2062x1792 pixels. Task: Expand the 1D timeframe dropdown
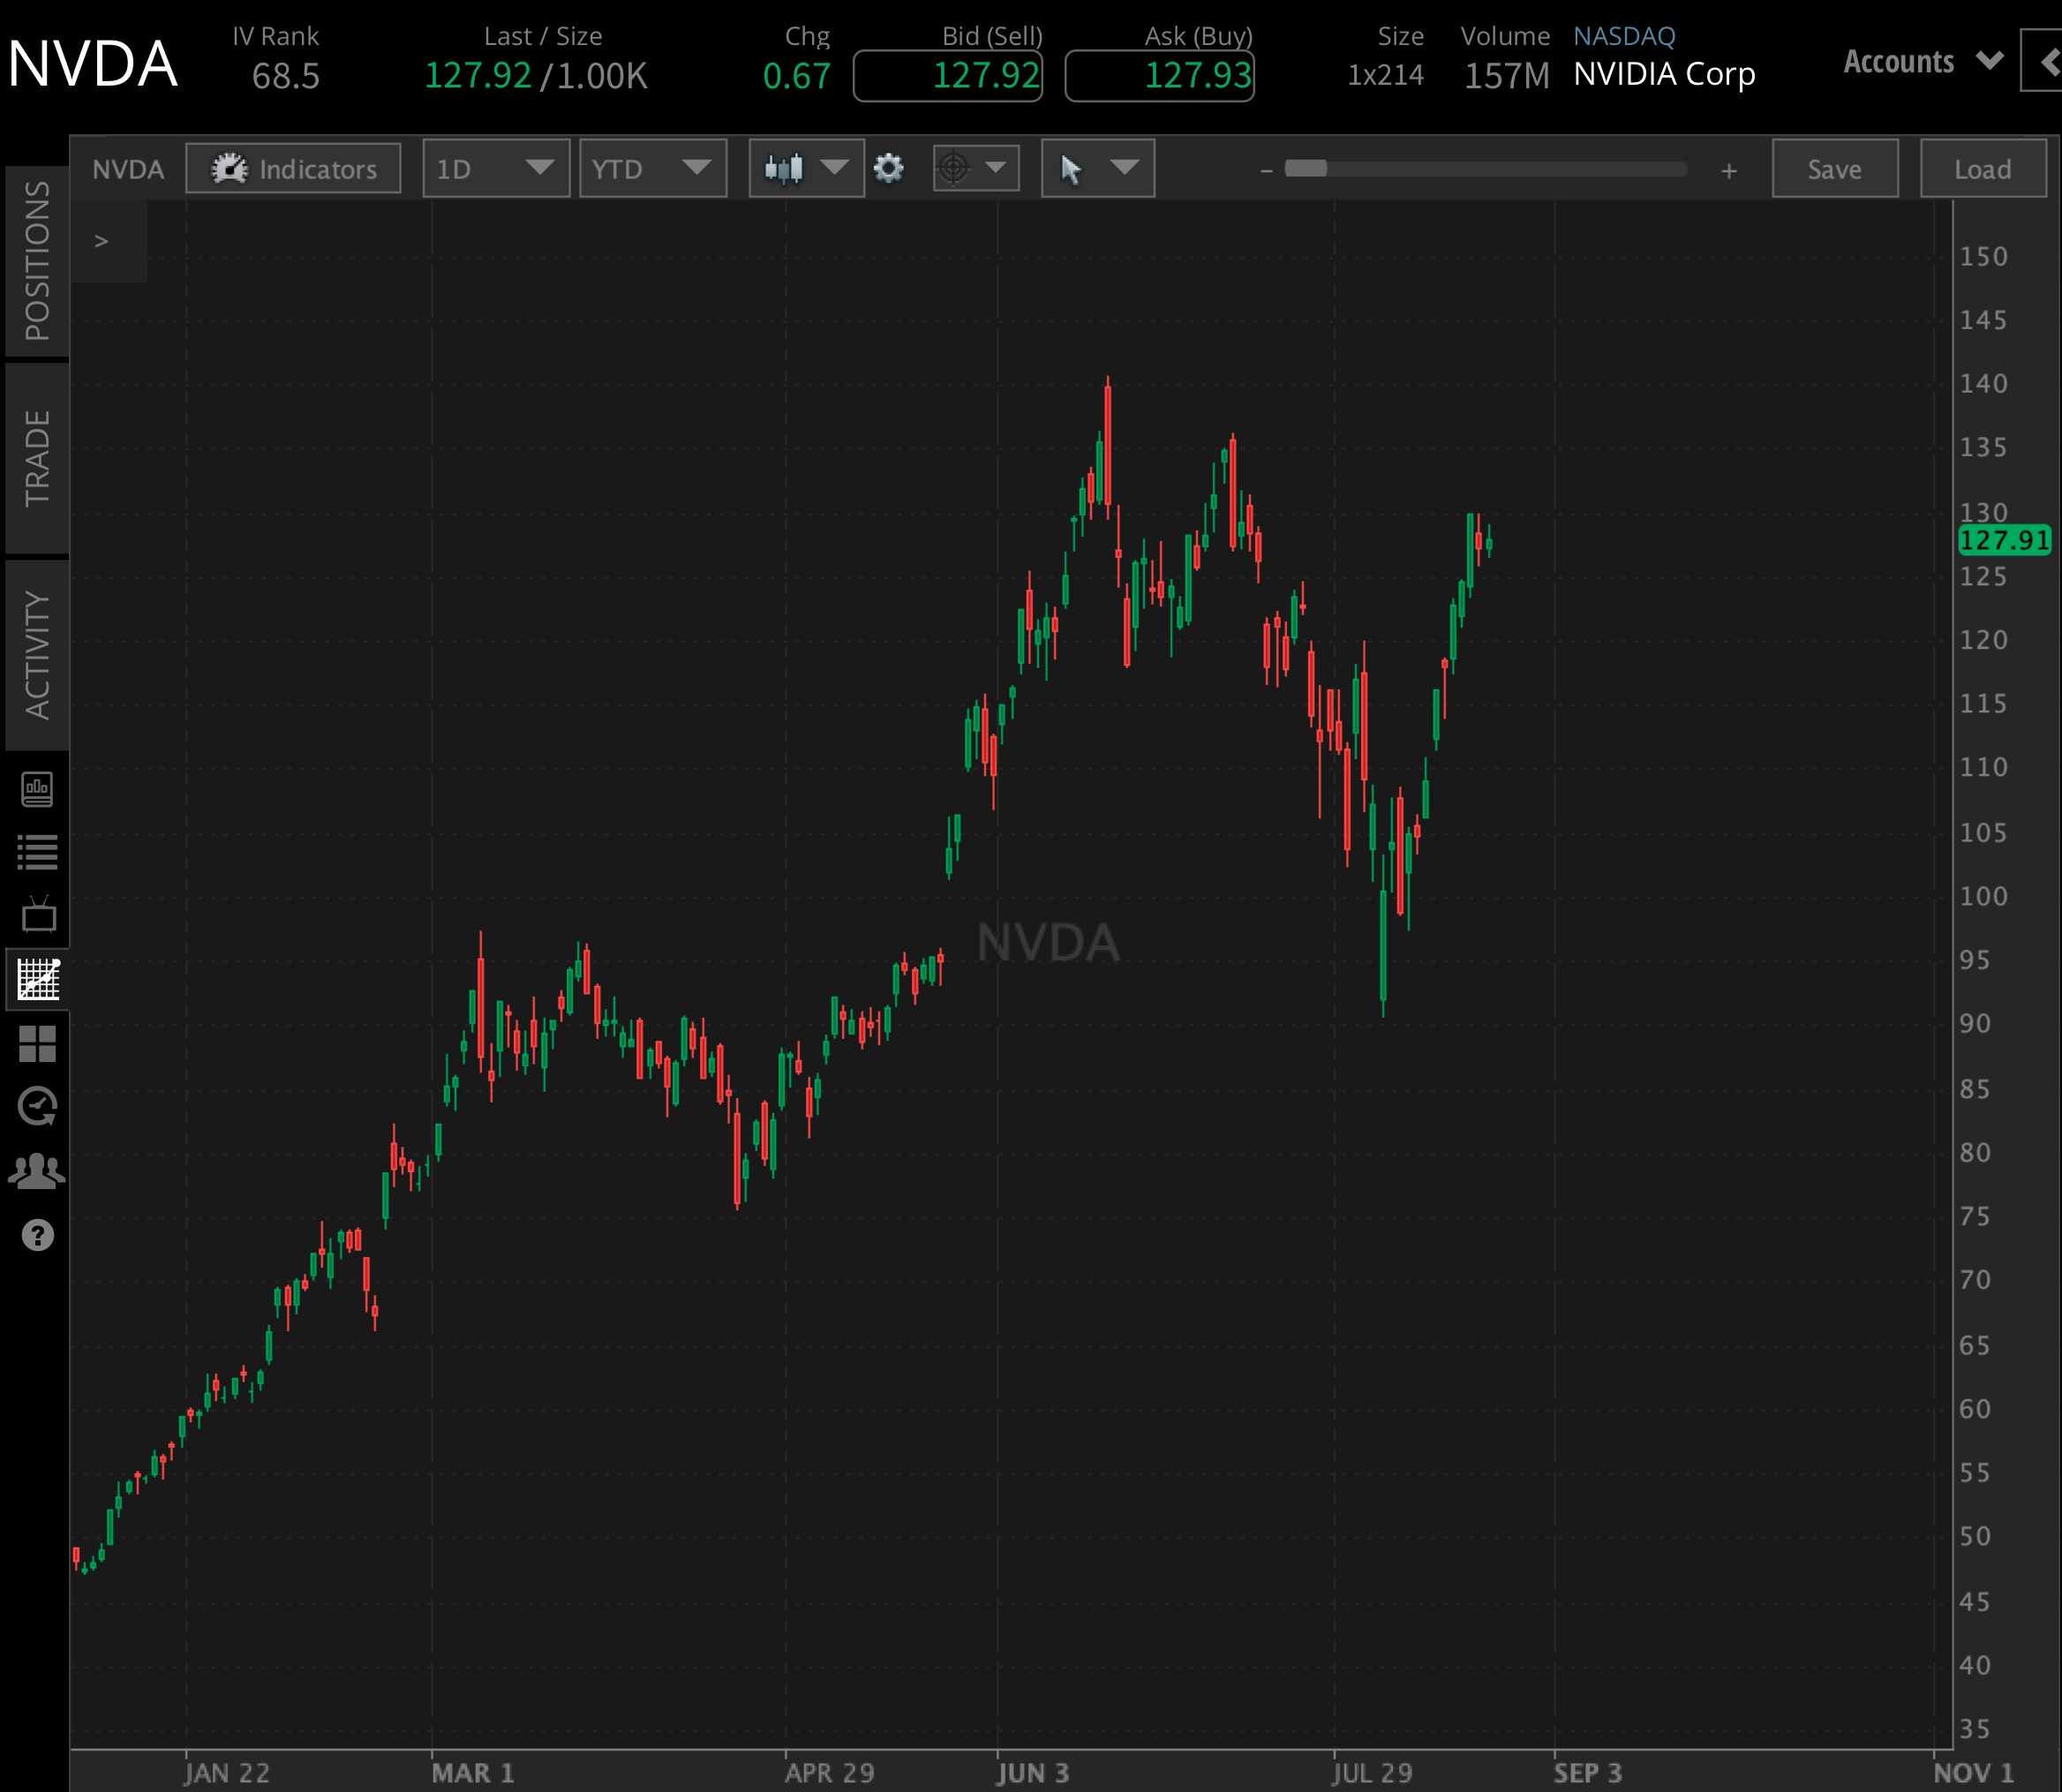pos(495,168)
